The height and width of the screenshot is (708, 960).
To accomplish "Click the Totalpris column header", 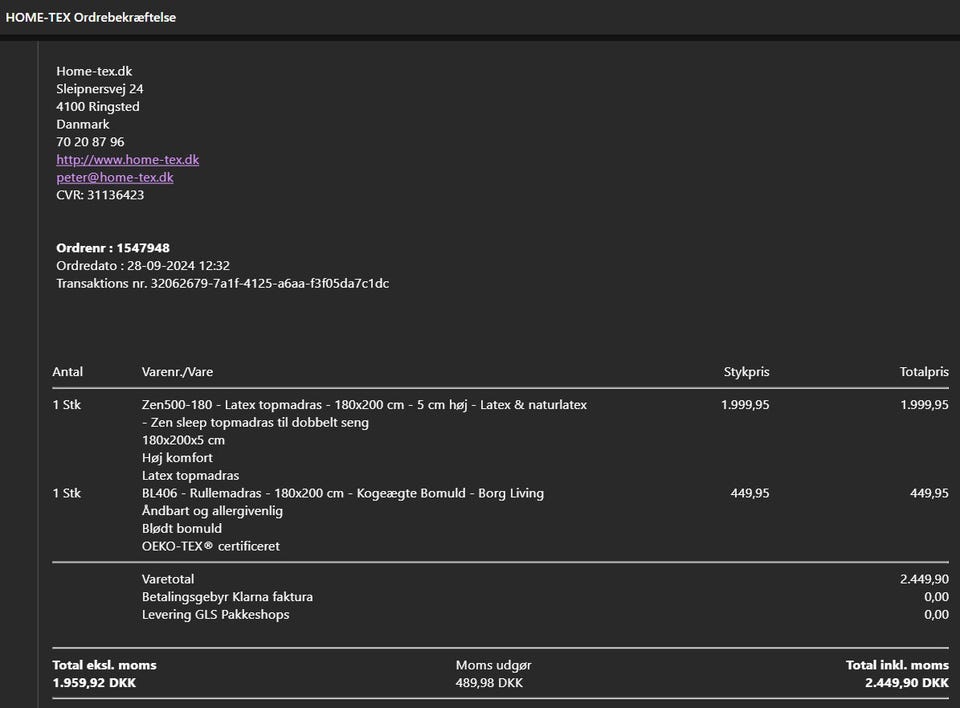I will [923, 372].
